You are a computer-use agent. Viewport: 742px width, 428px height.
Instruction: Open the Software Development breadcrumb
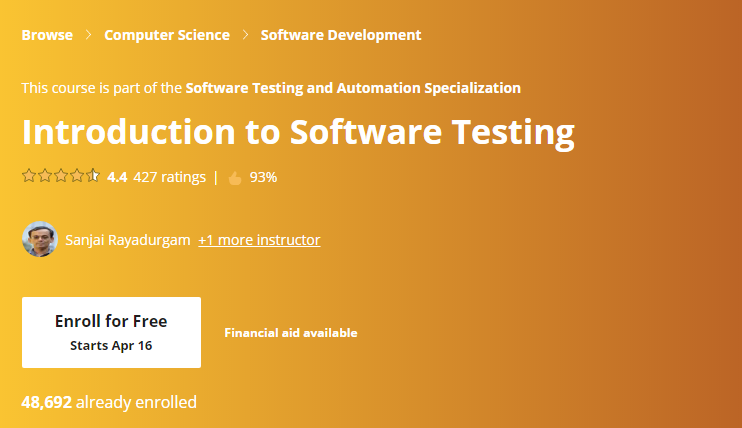[x=341, y=35]
